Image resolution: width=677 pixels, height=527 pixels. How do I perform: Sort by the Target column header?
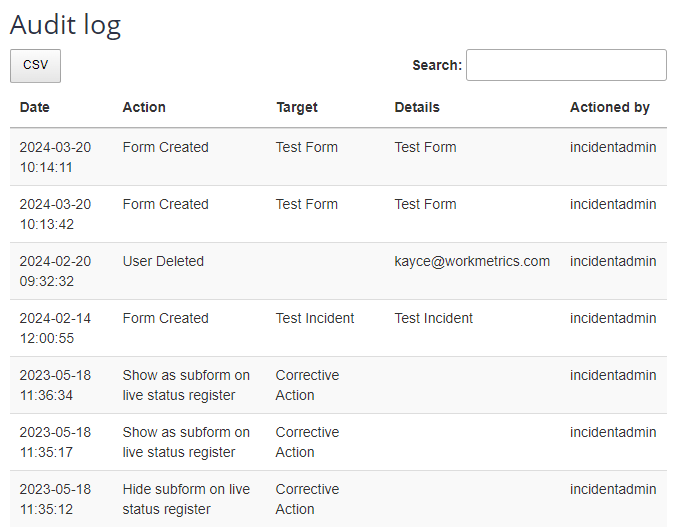pyautogui.click(x=297, y=107)
